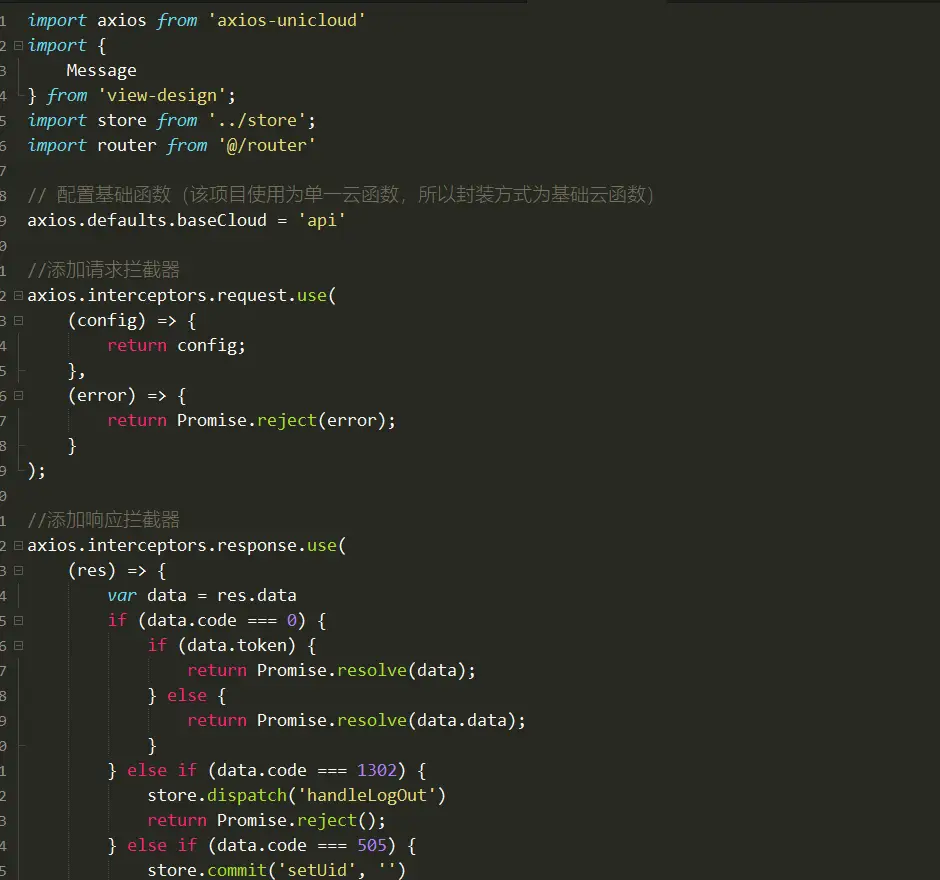
Task: Collapse the if (data.code === 0) block
Action: tap(18, 620)
